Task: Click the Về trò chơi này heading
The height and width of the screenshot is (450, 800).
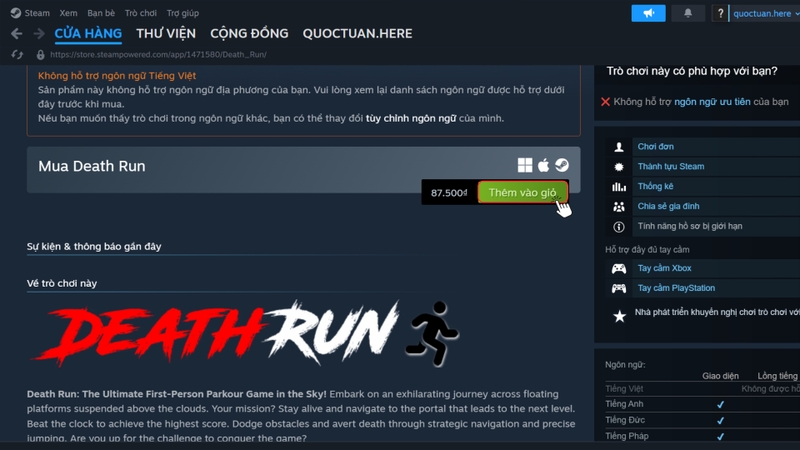Action: 62,284
